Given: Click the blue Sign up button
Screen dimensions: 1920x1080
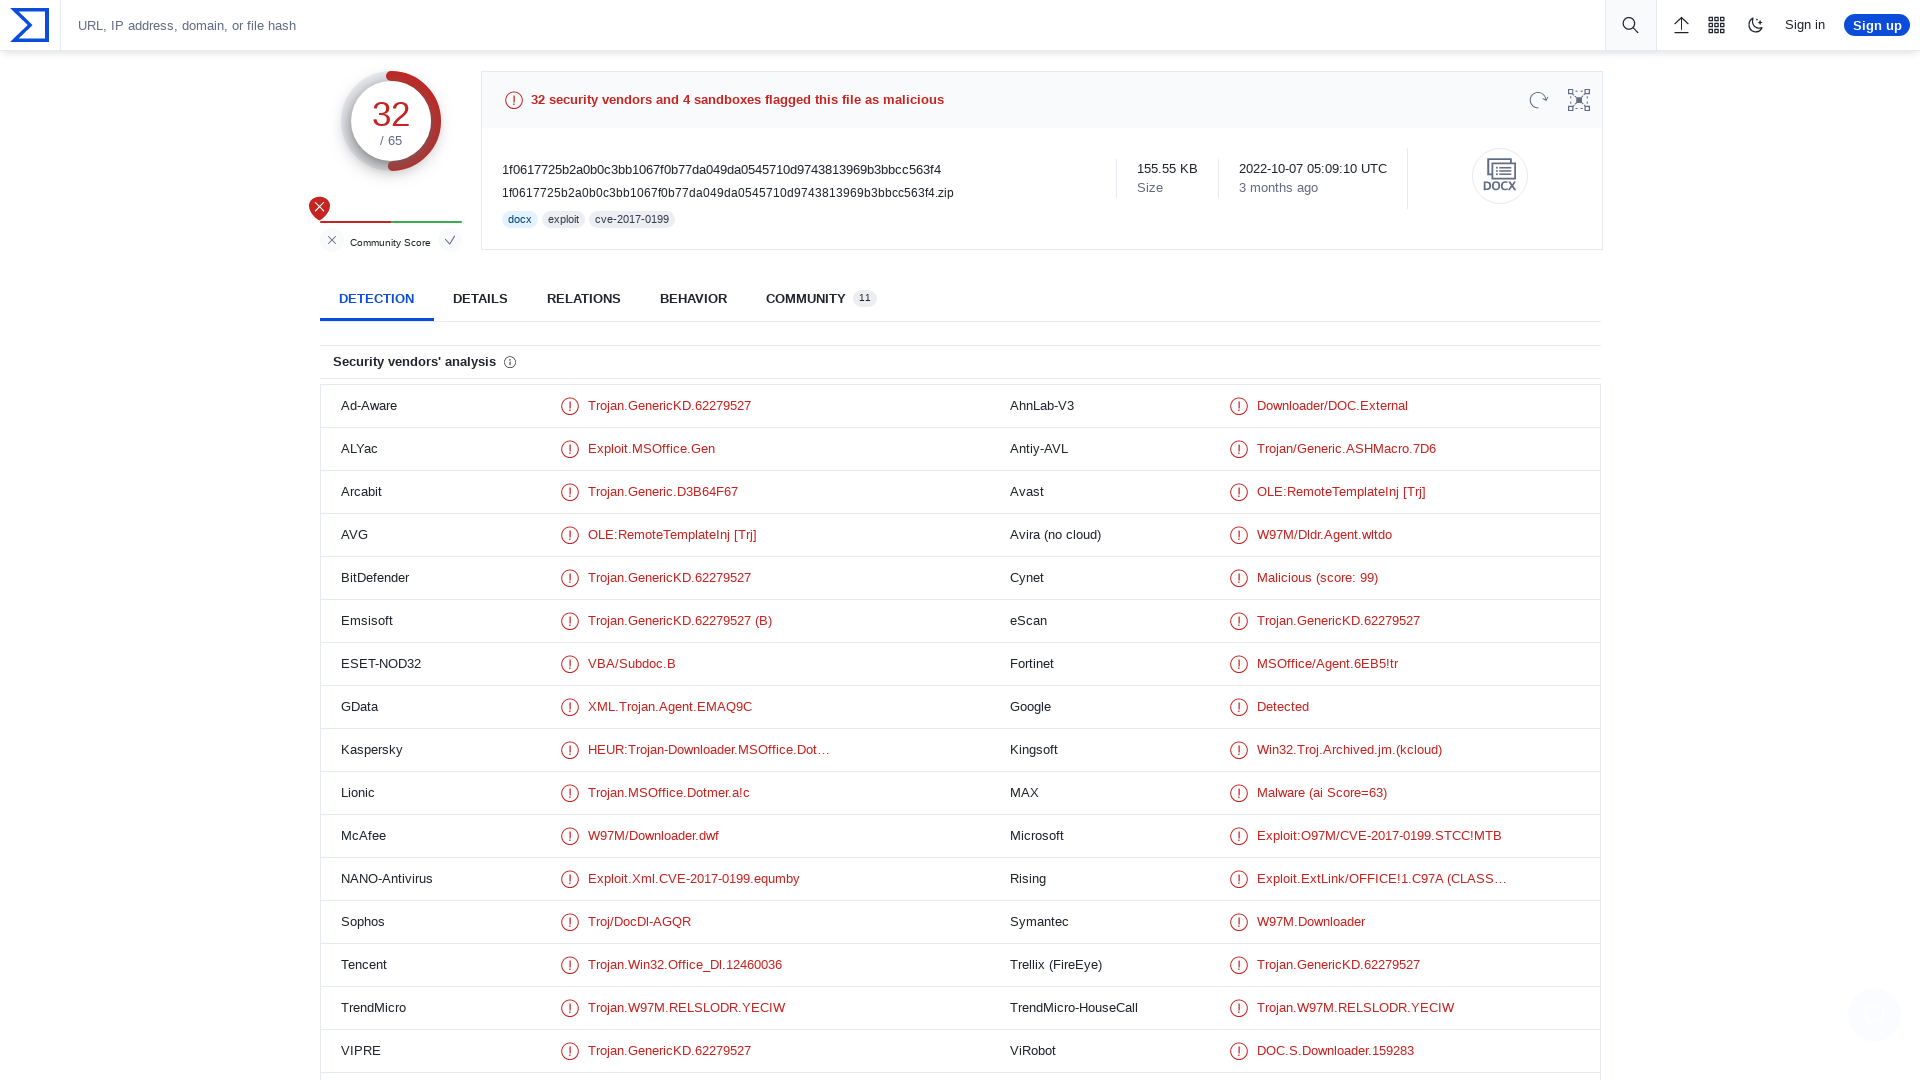Looking at the screenshot, I should click(1876, 25).
